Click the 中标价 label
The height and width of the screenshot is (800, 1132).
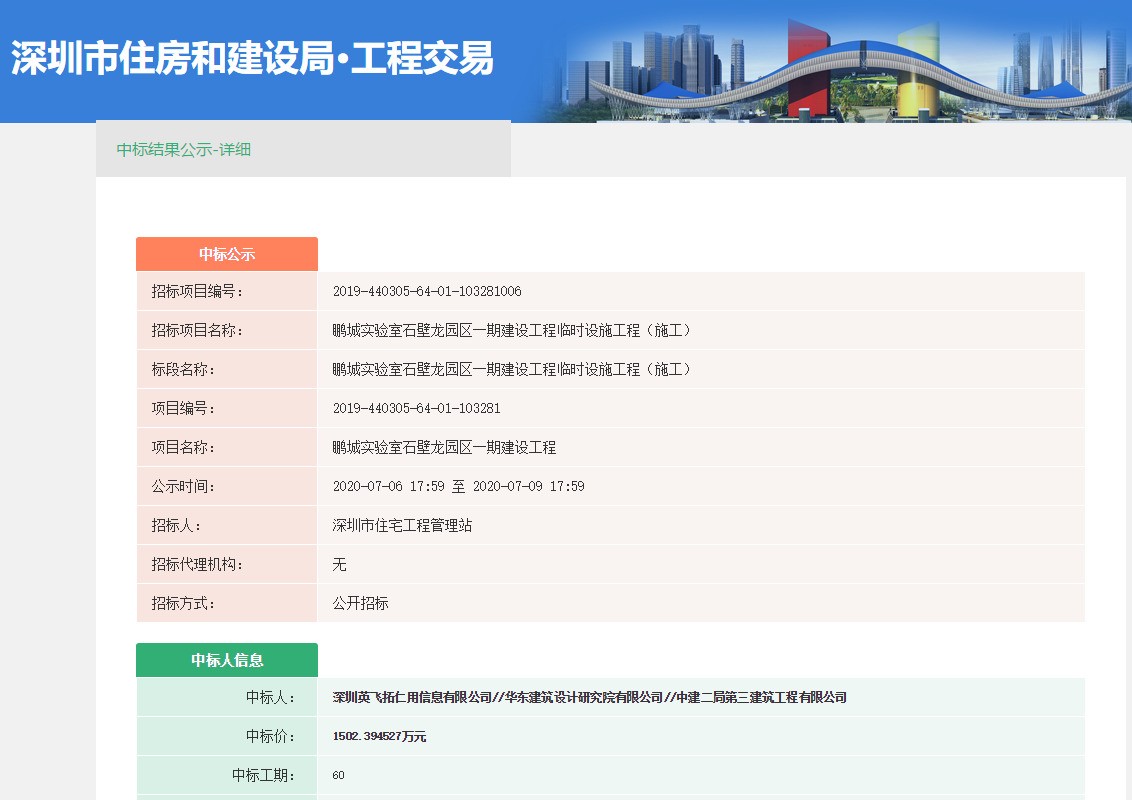[271, 736]
